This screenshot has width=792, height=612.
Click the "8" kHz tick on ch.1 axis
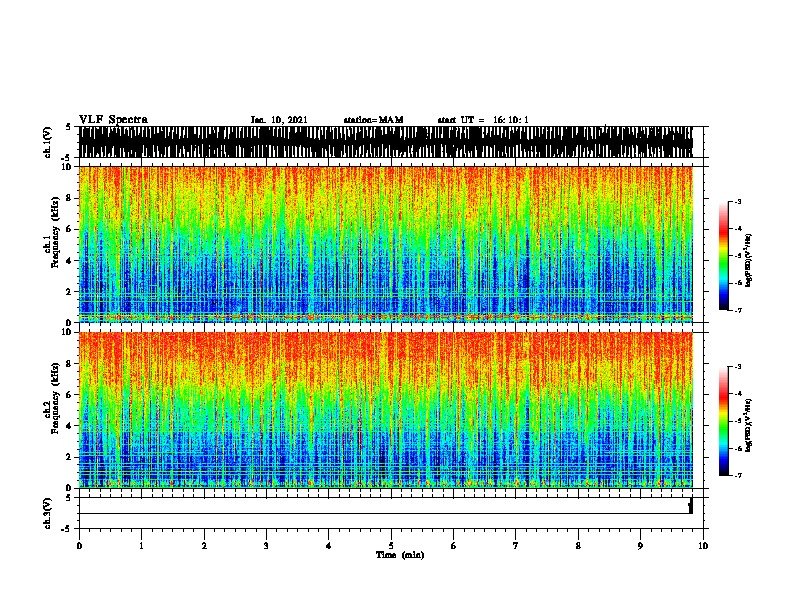(x=69, y=198)
